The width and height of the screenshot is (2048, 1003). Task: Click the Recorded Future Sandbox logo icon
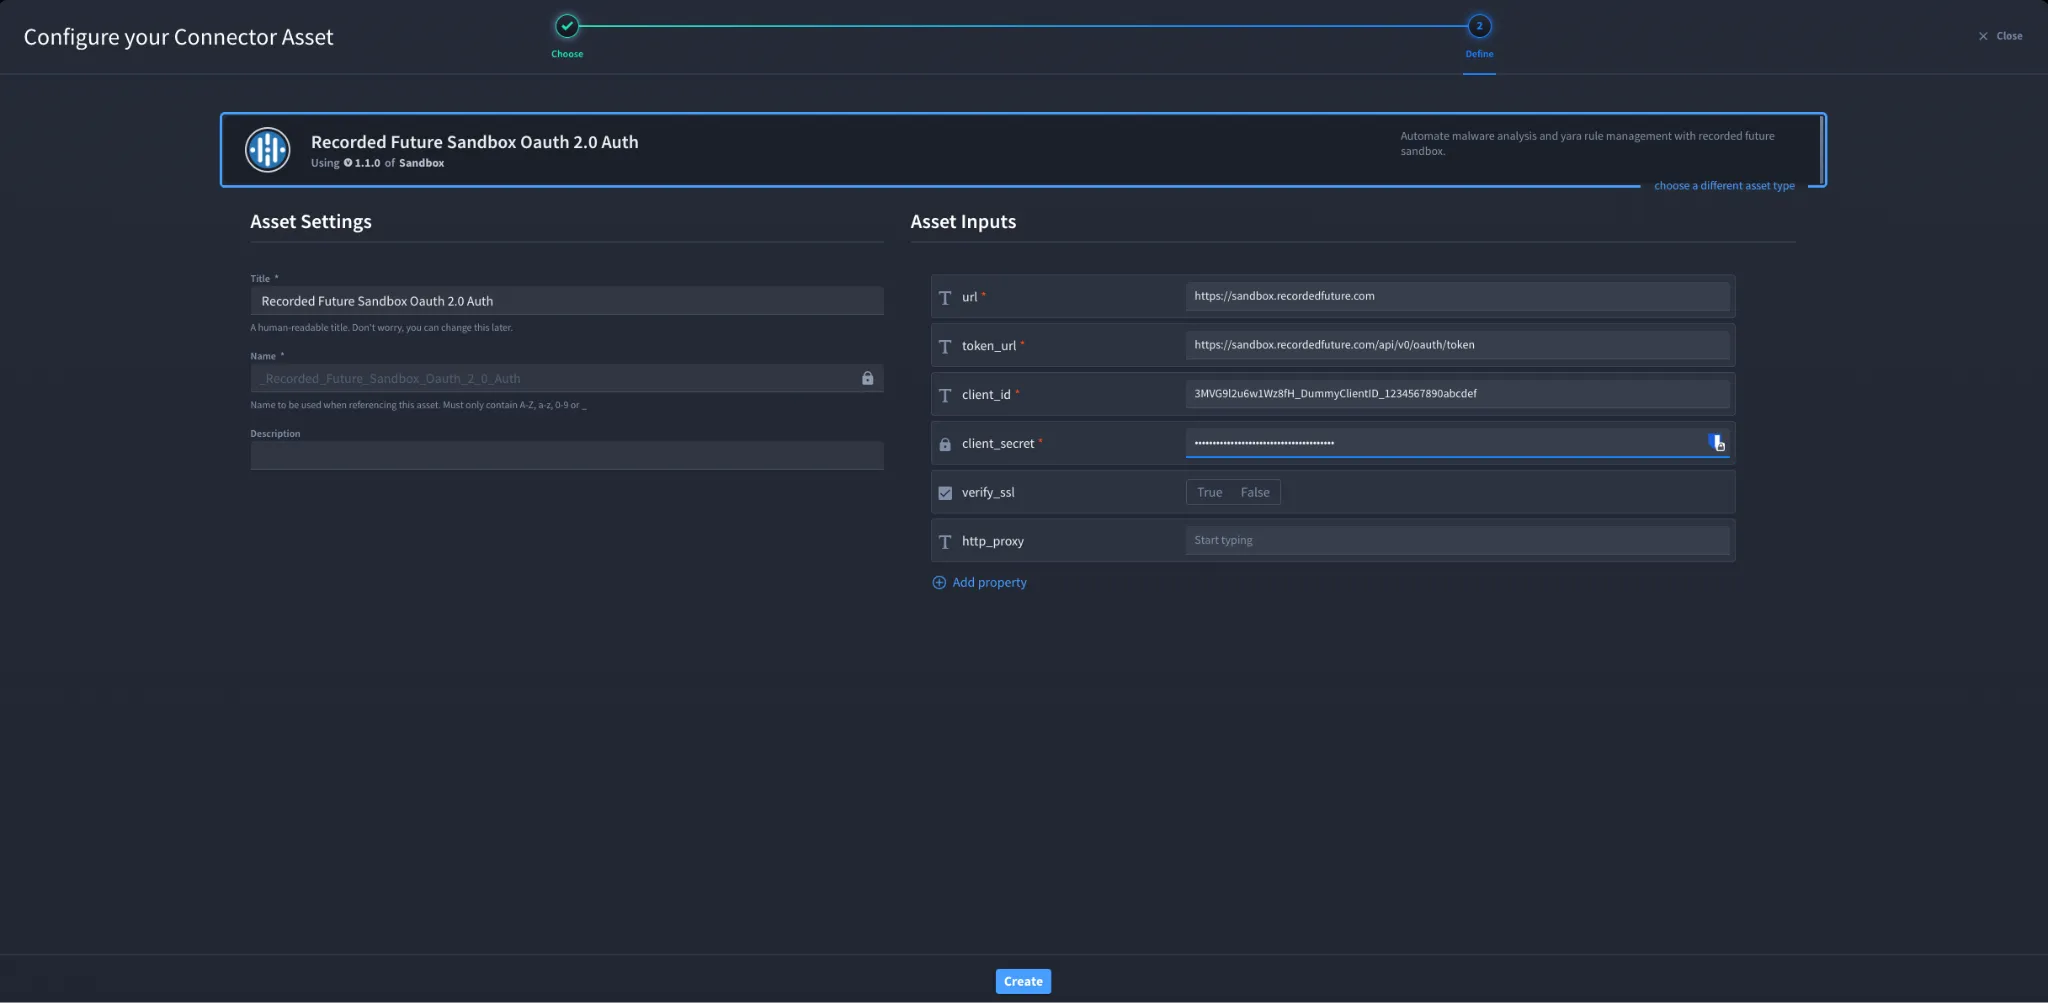point(267,150)
